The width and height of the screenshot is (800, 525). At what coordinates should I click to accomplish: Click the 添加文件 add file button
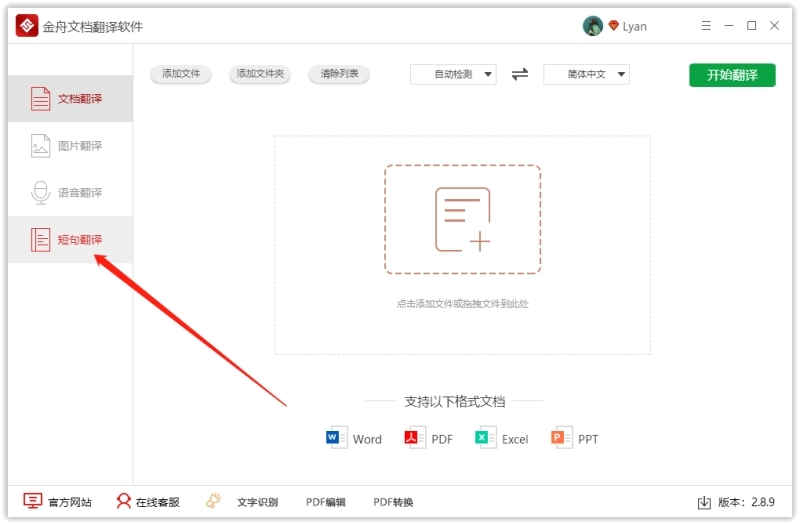[181, 74]
